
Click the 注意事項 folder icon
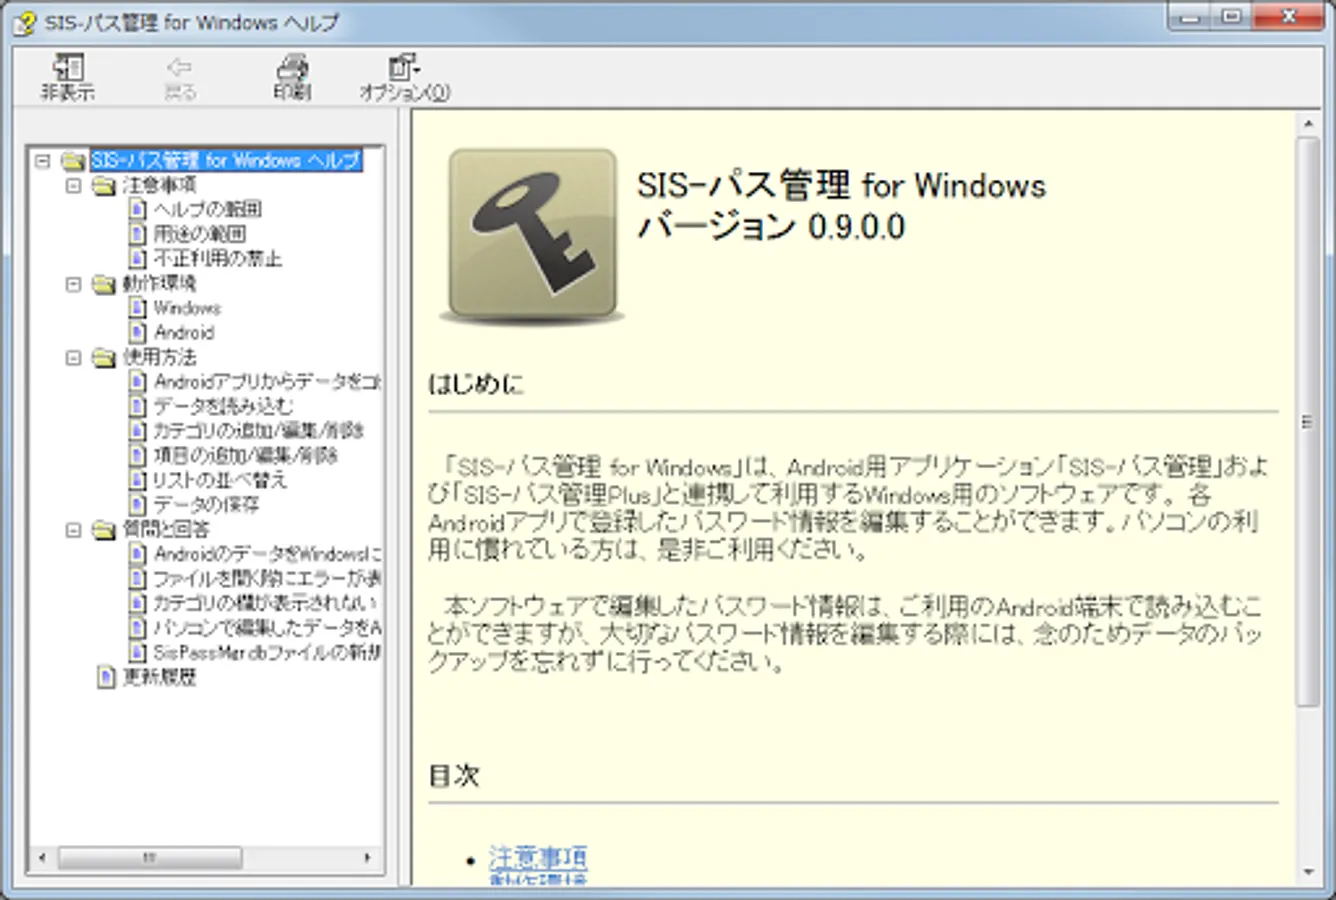(104, 186)
